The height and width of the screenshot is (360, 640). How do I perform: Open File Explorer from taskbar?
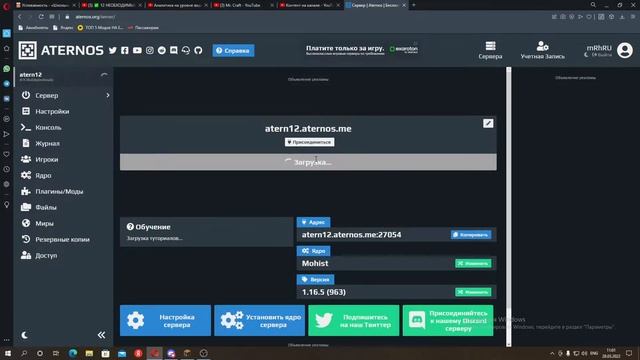[x=89, y=353]
